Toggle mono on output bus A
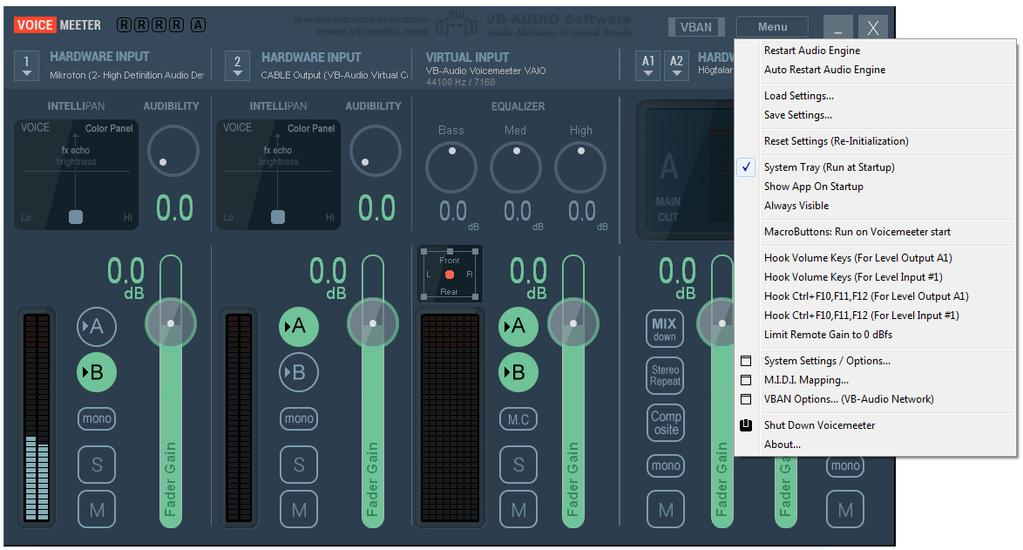The height and width of the screenshot is (550, 1023). 665,465
